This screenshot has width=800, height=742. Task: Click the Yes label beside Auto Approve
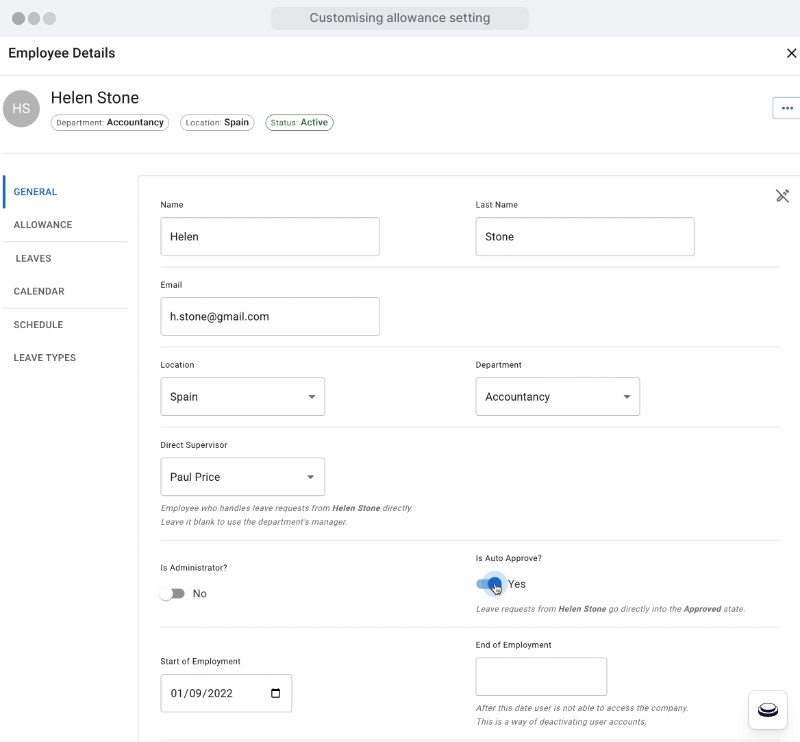tap(516, 584)
